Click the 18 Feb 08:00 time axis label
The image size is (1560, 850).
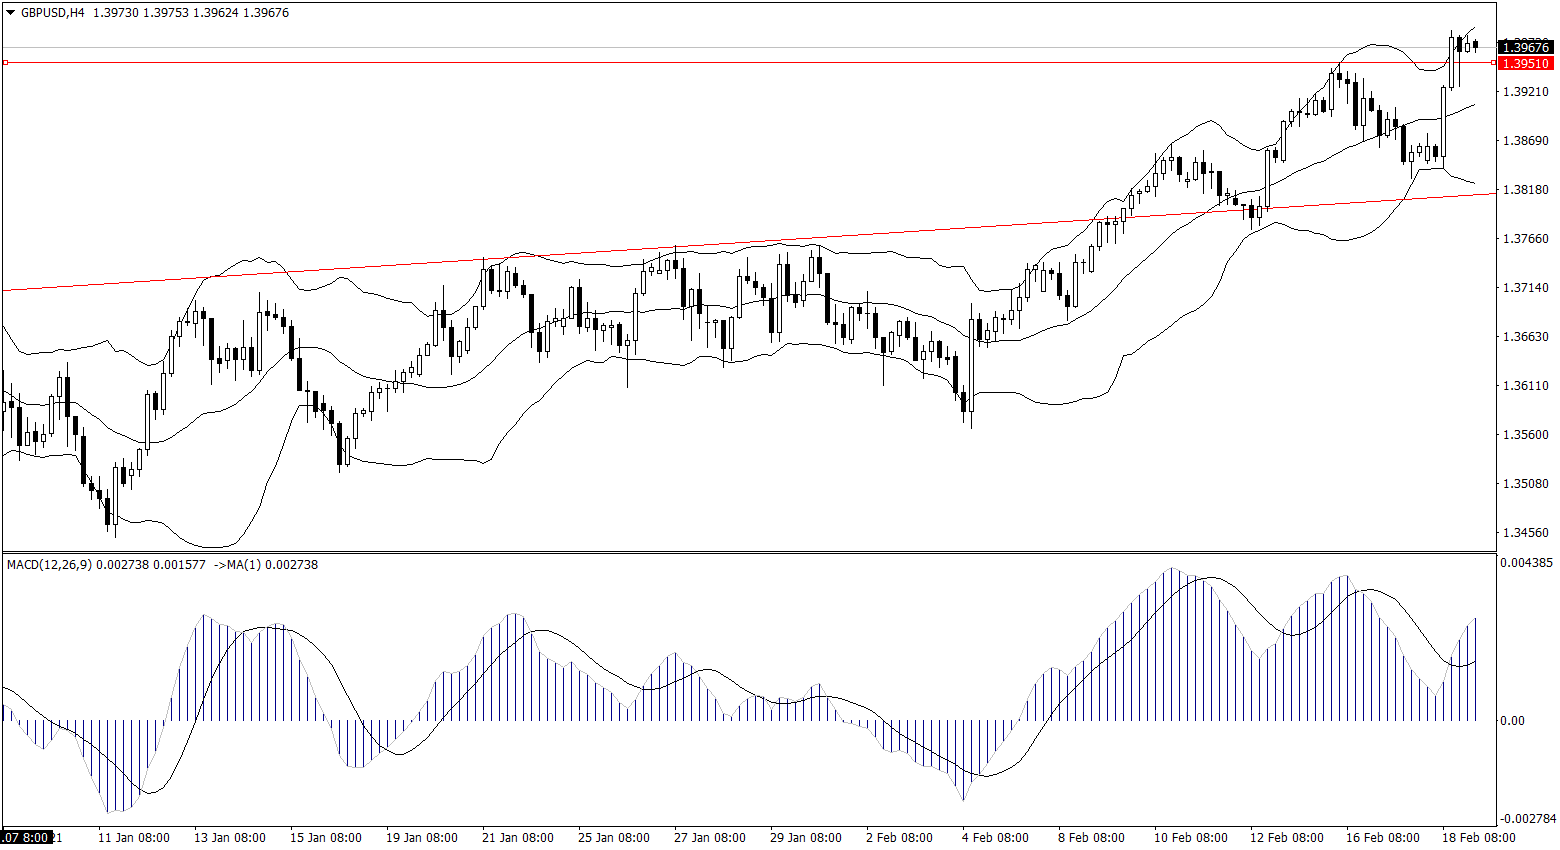(1477, 838)
